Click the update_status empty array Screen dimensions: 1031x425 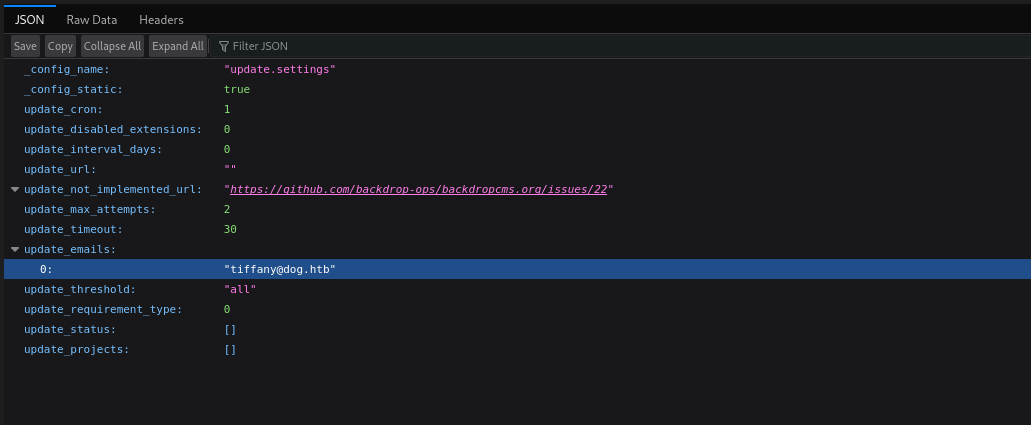pyautogui.click(x=230, y=330)
